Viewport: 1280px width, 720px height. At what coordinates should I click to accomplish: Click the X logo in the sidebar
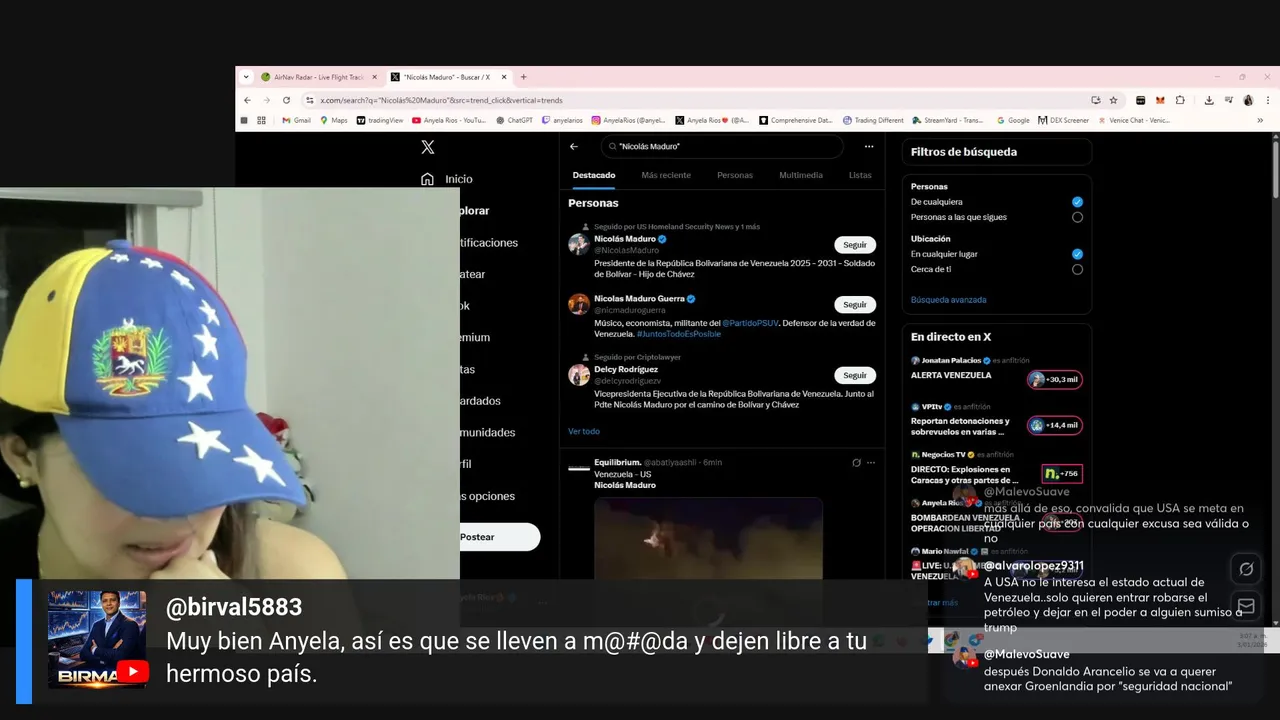pyautogui.click(x=428, y=147)
